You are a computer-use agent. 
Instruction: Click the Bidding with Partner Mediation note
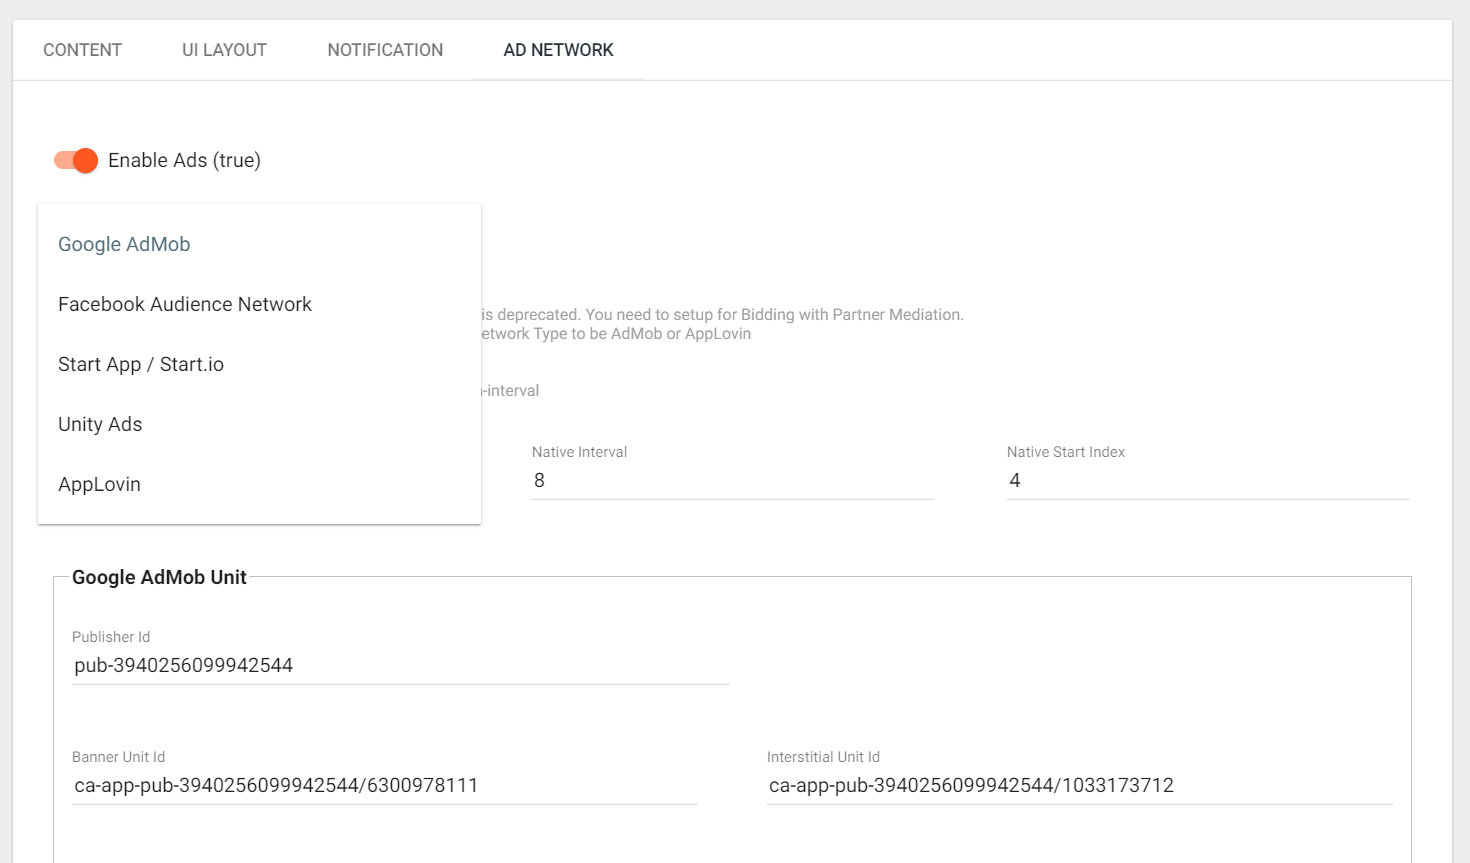pos(722,315)
